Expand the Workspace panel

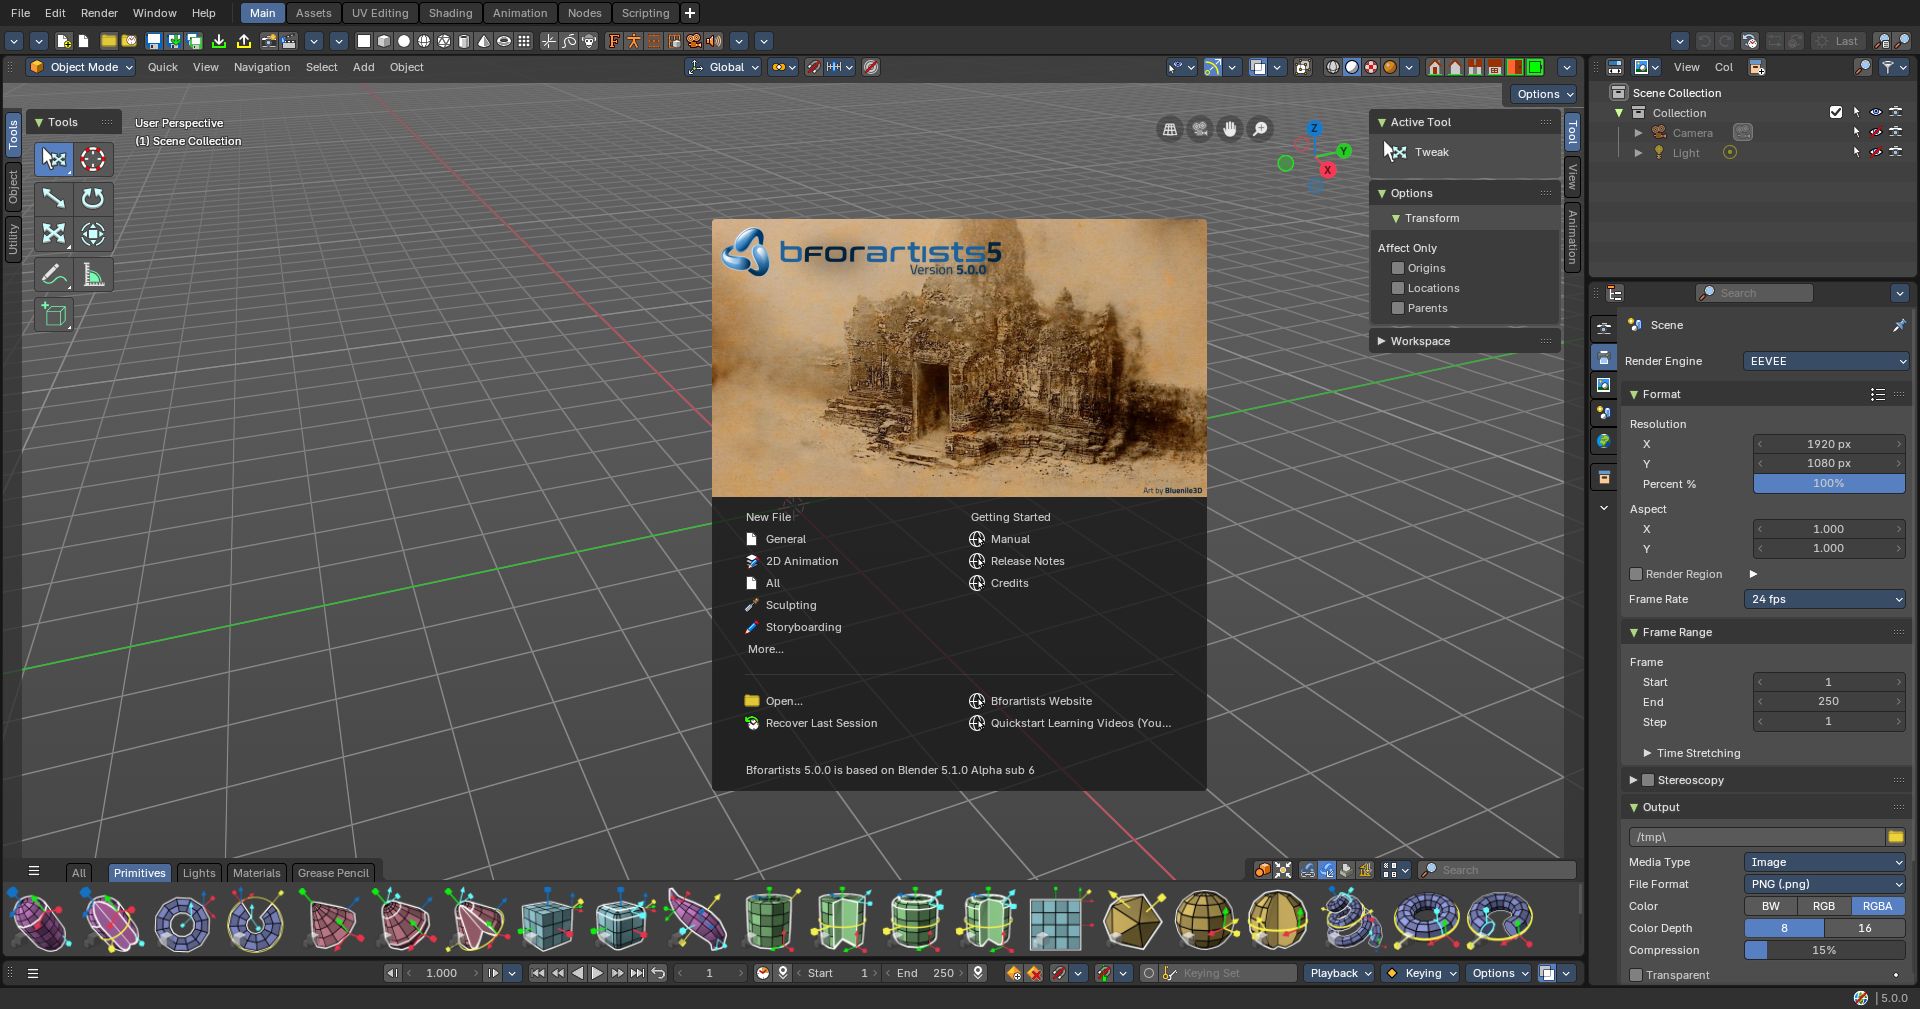pyautogui.click(x=1420, y=341)
